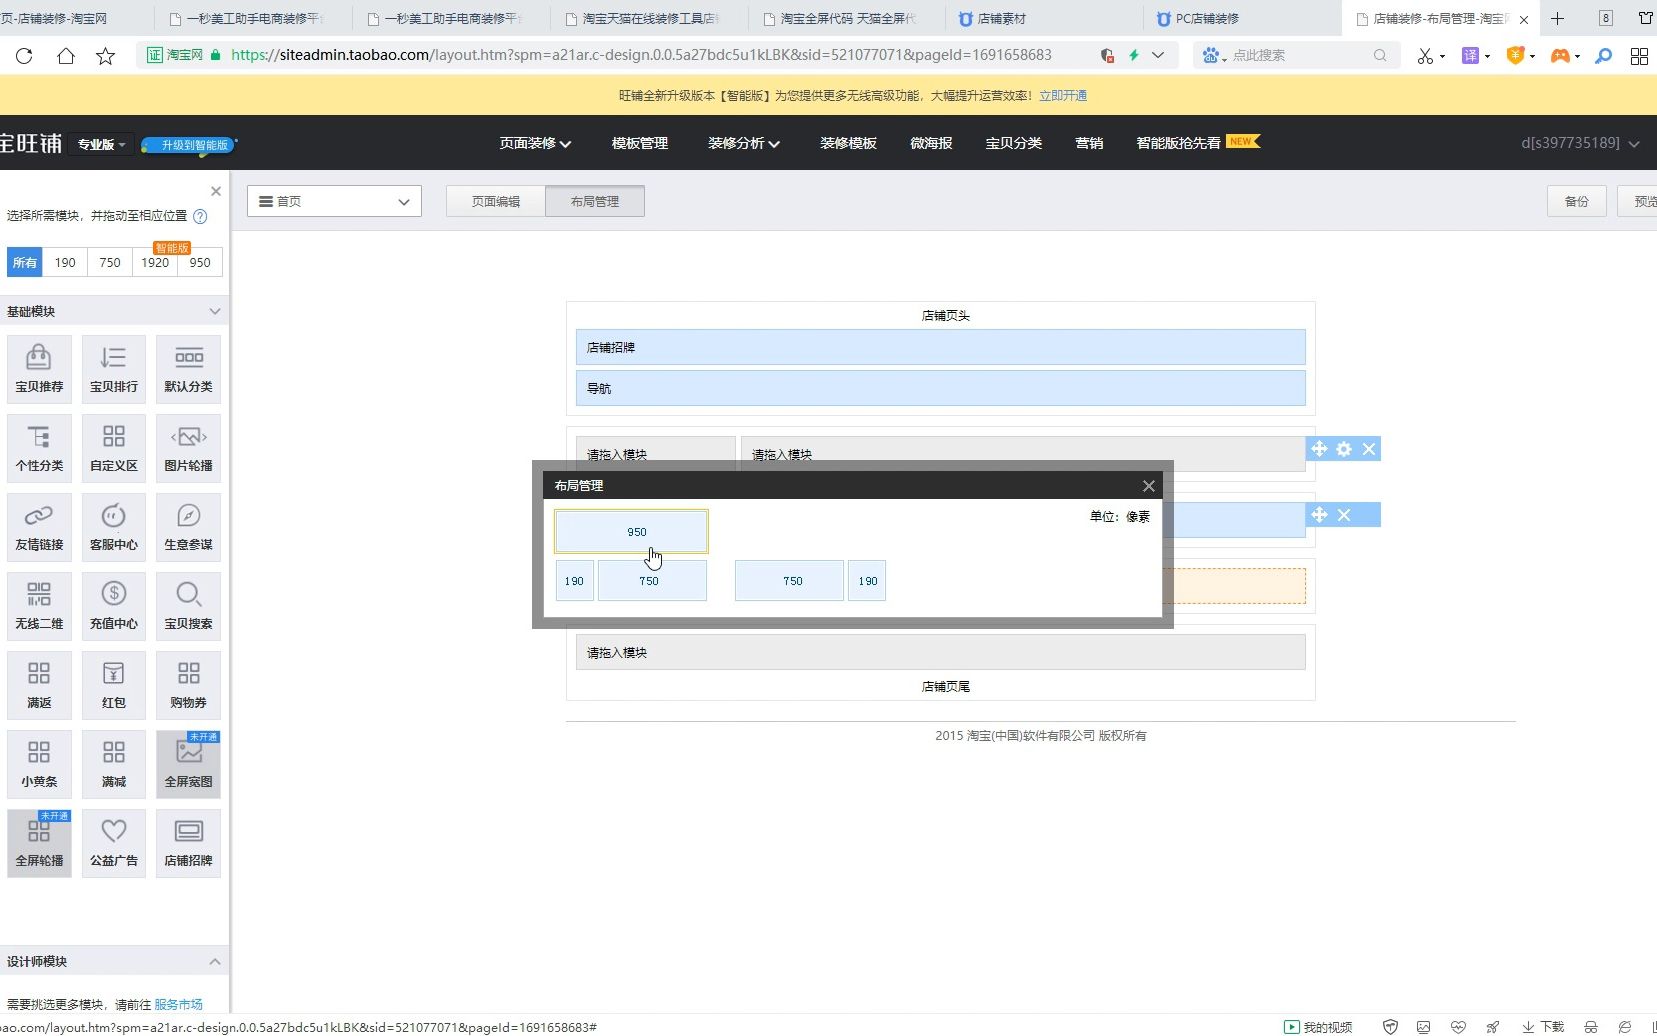Open 宝贝分类 menu item

[x=1014, y=143]
